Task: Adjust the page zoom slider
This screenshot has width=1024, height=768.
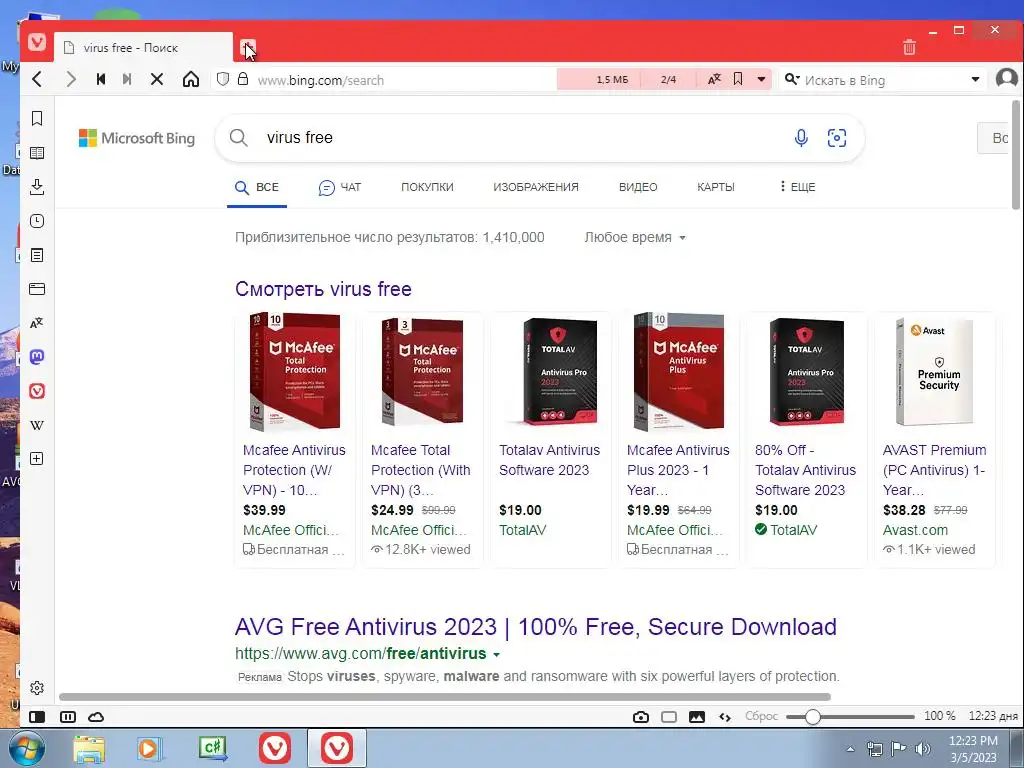Action: [812, 717]
